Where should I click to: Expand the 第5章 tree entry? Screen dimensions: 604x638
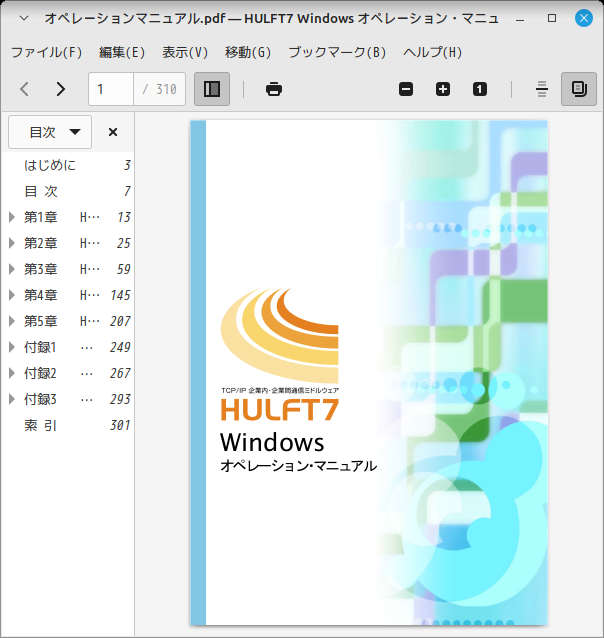pyautogui.click(x=12, y=321)
